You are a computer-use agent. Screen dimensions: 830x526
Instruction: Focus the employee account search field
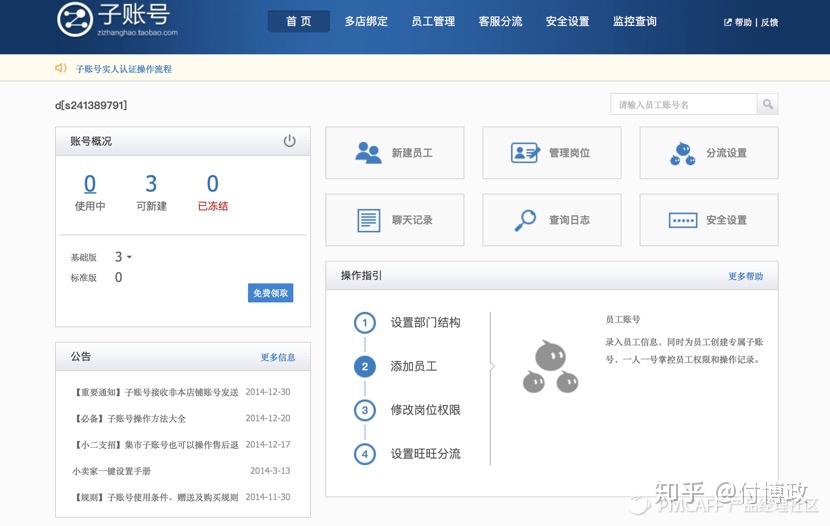point(683,105)
